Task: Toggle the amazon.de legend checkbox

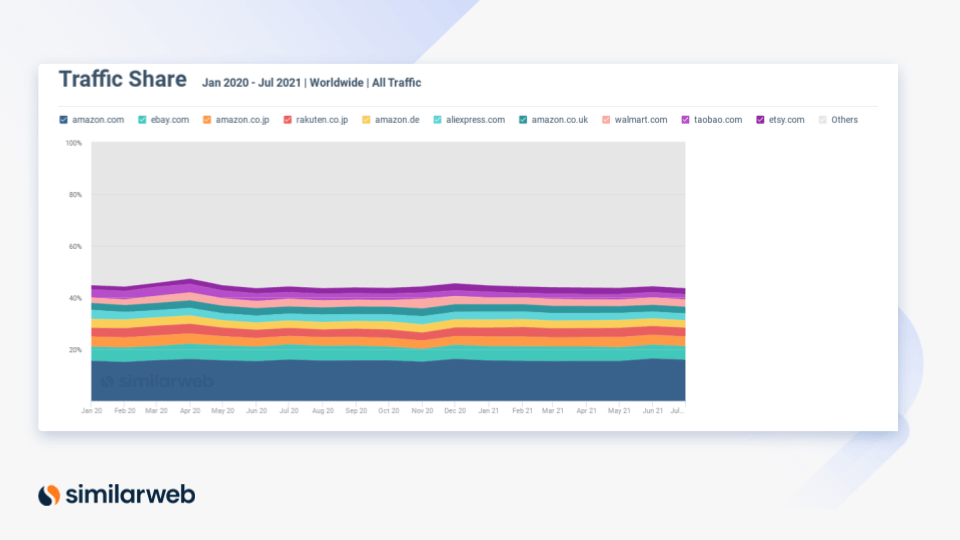Action: 366,120
